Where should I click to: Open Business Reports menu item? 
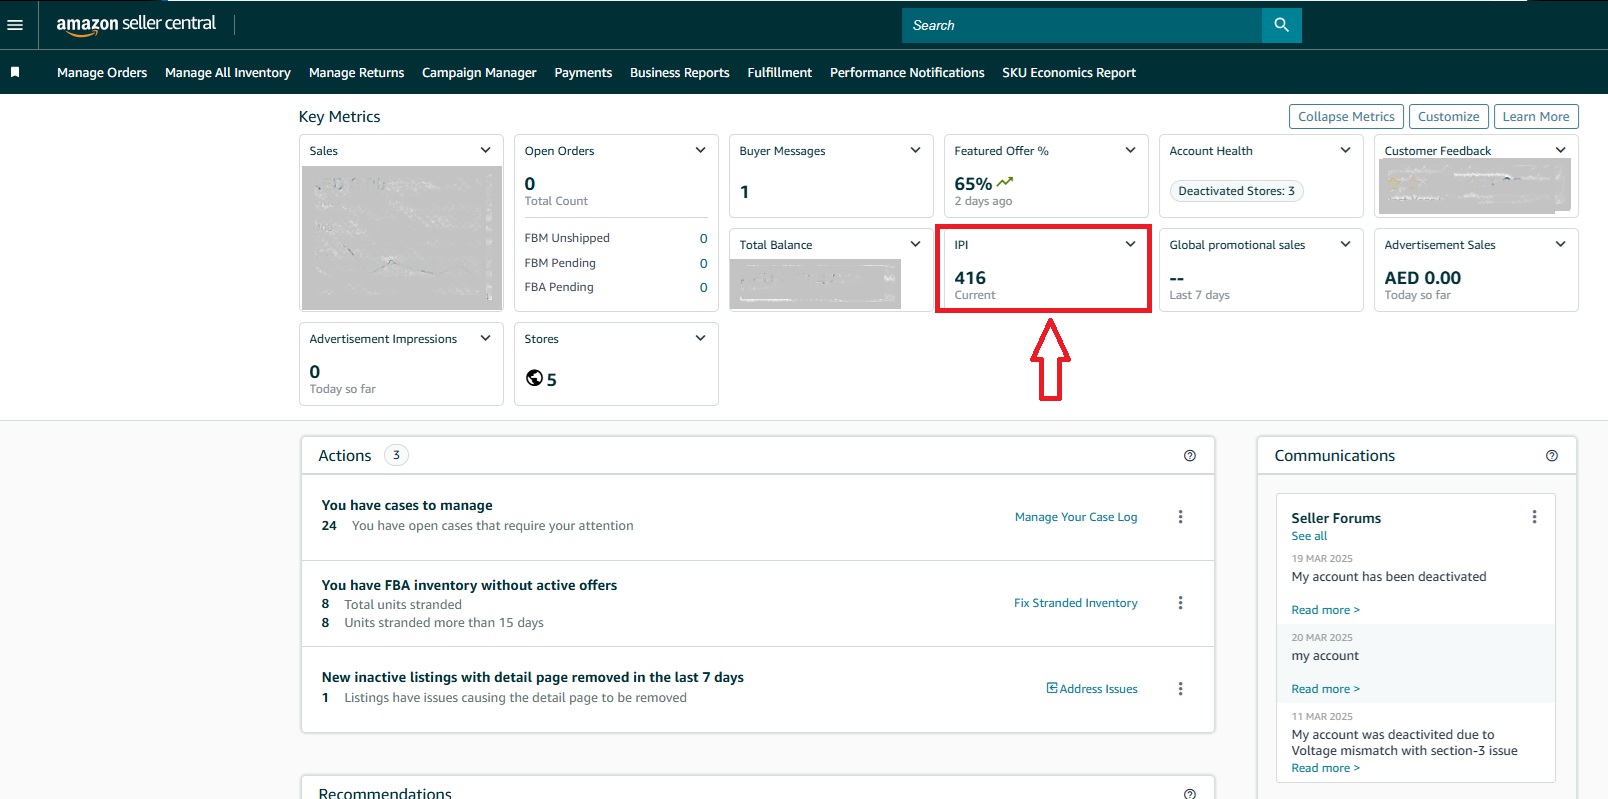pos(680,73)
